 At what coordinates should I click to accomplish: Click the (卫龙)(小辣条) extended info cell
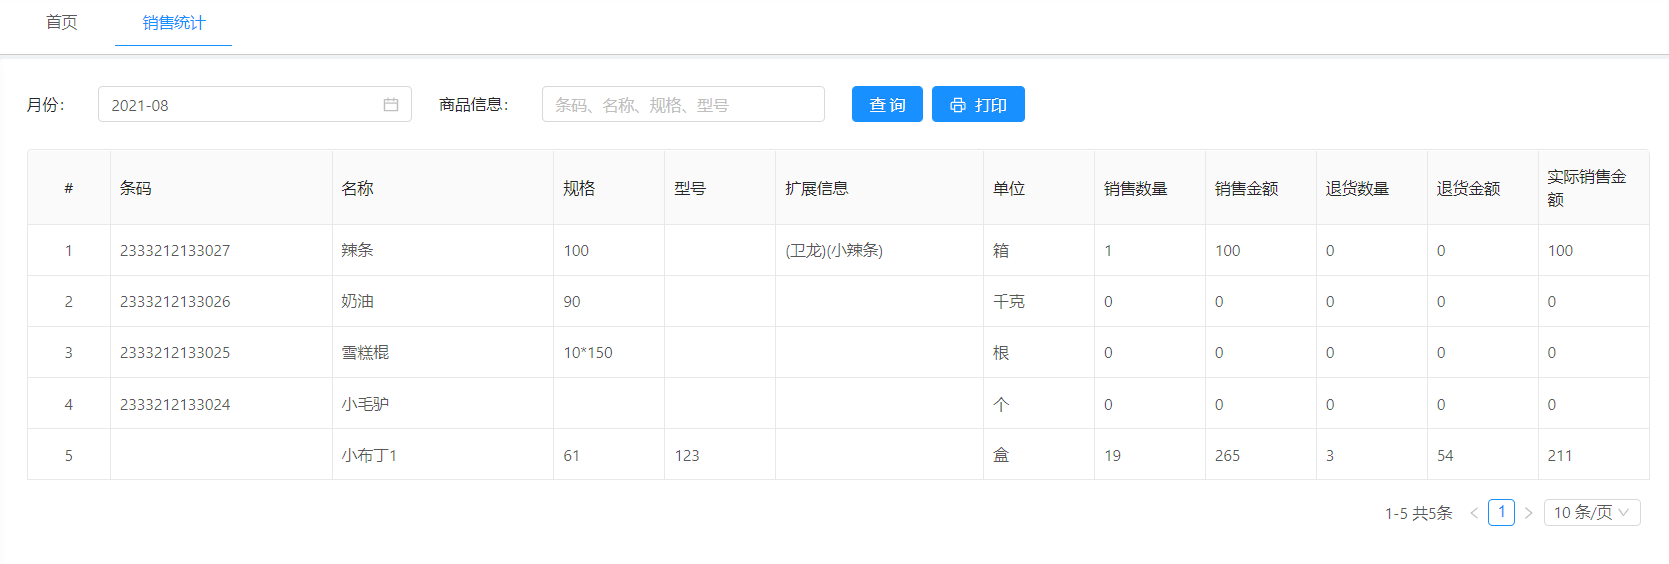(x=834, y=251)
